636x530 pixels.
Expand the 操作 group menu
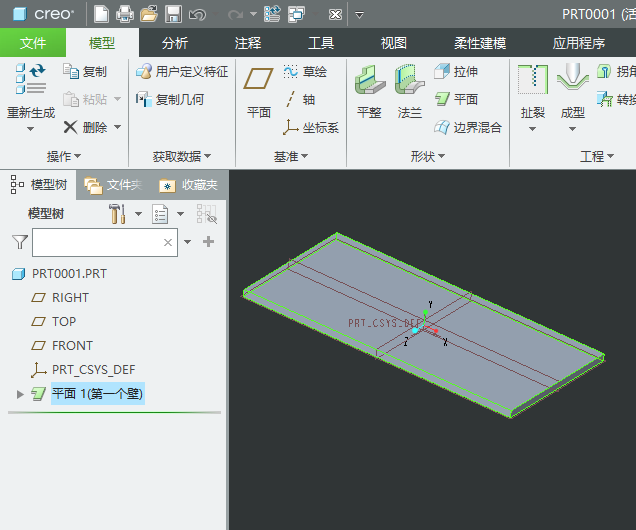(64, 156)
